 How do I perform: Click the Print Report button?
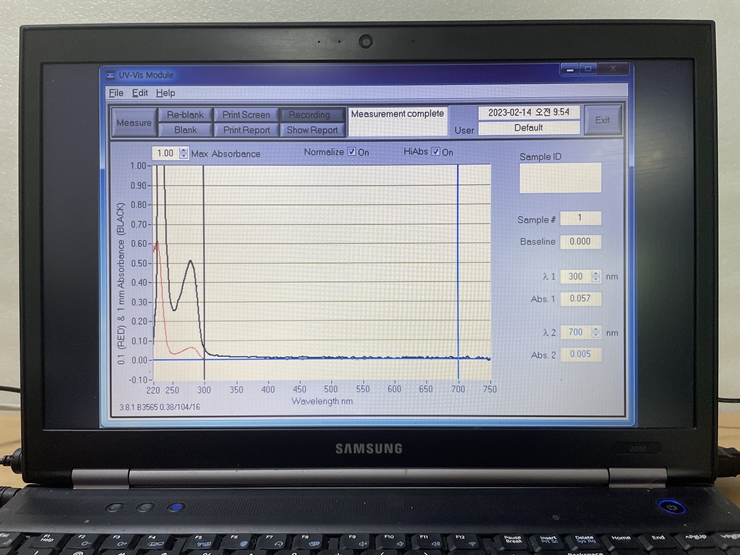click(246, 130)
